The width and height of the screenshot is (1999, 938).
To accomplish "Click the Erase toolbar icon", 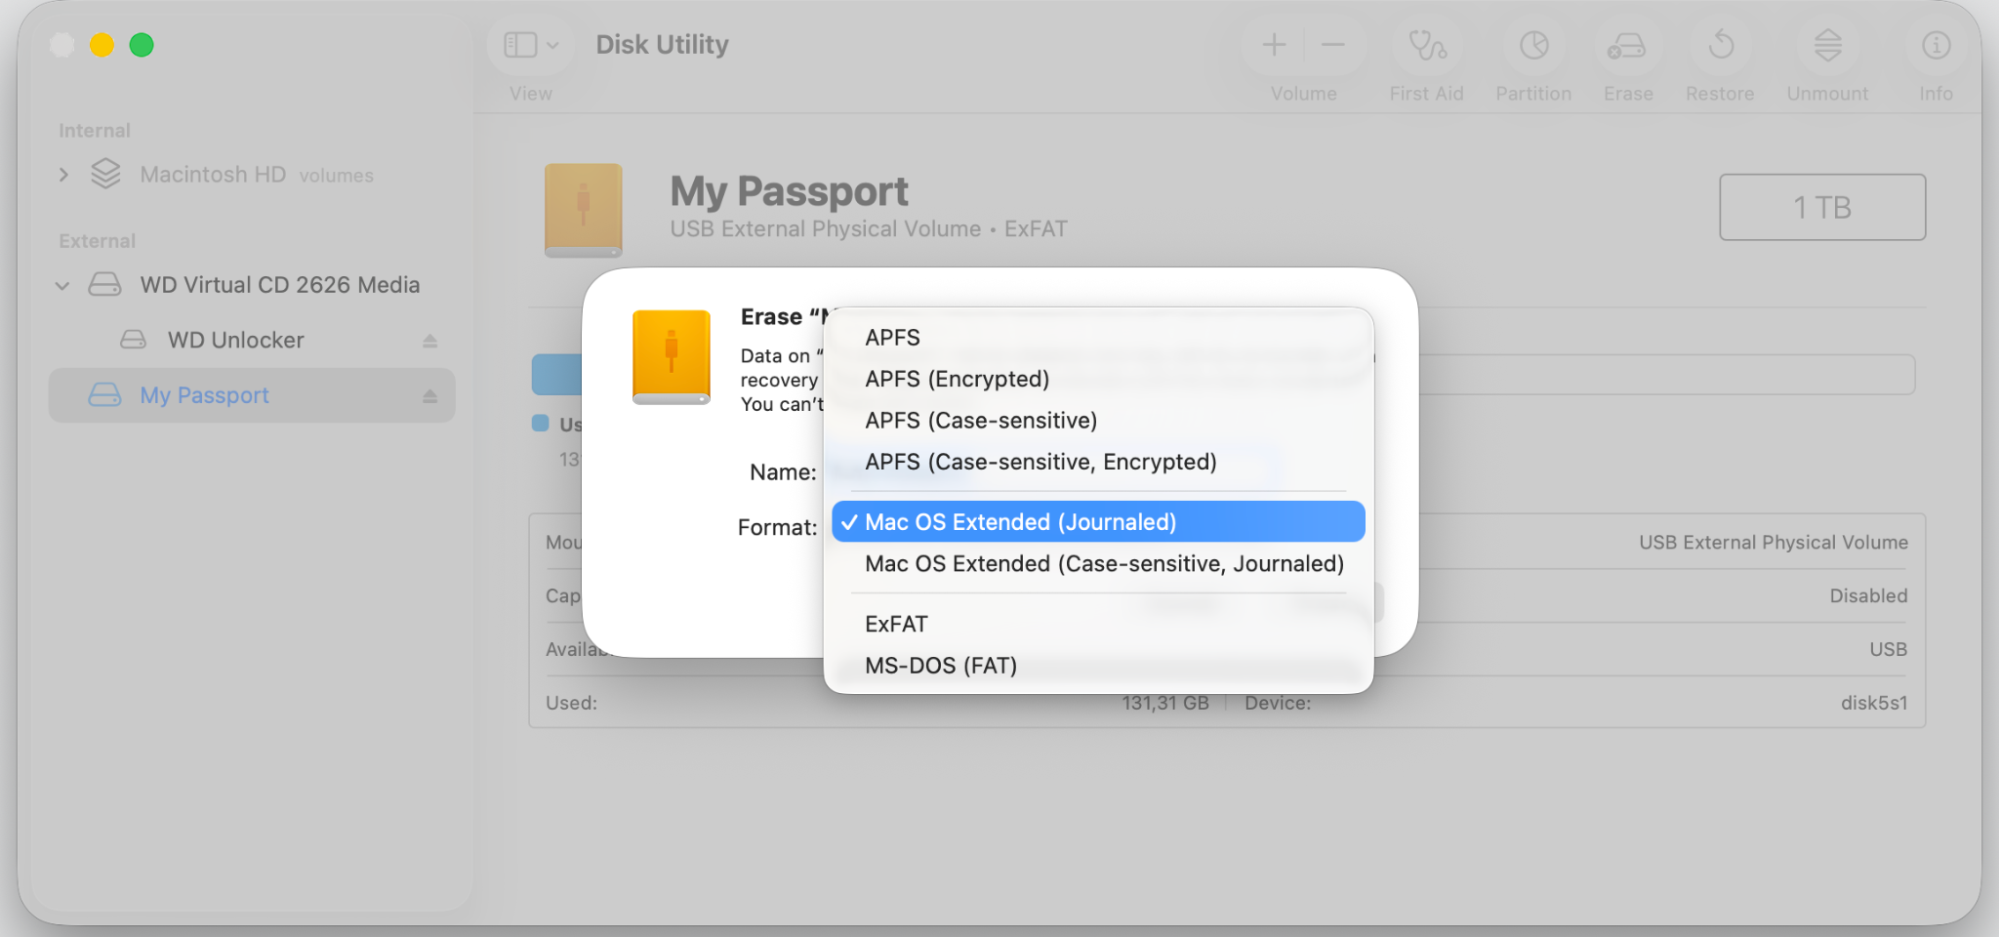I will coord(1627,45).
